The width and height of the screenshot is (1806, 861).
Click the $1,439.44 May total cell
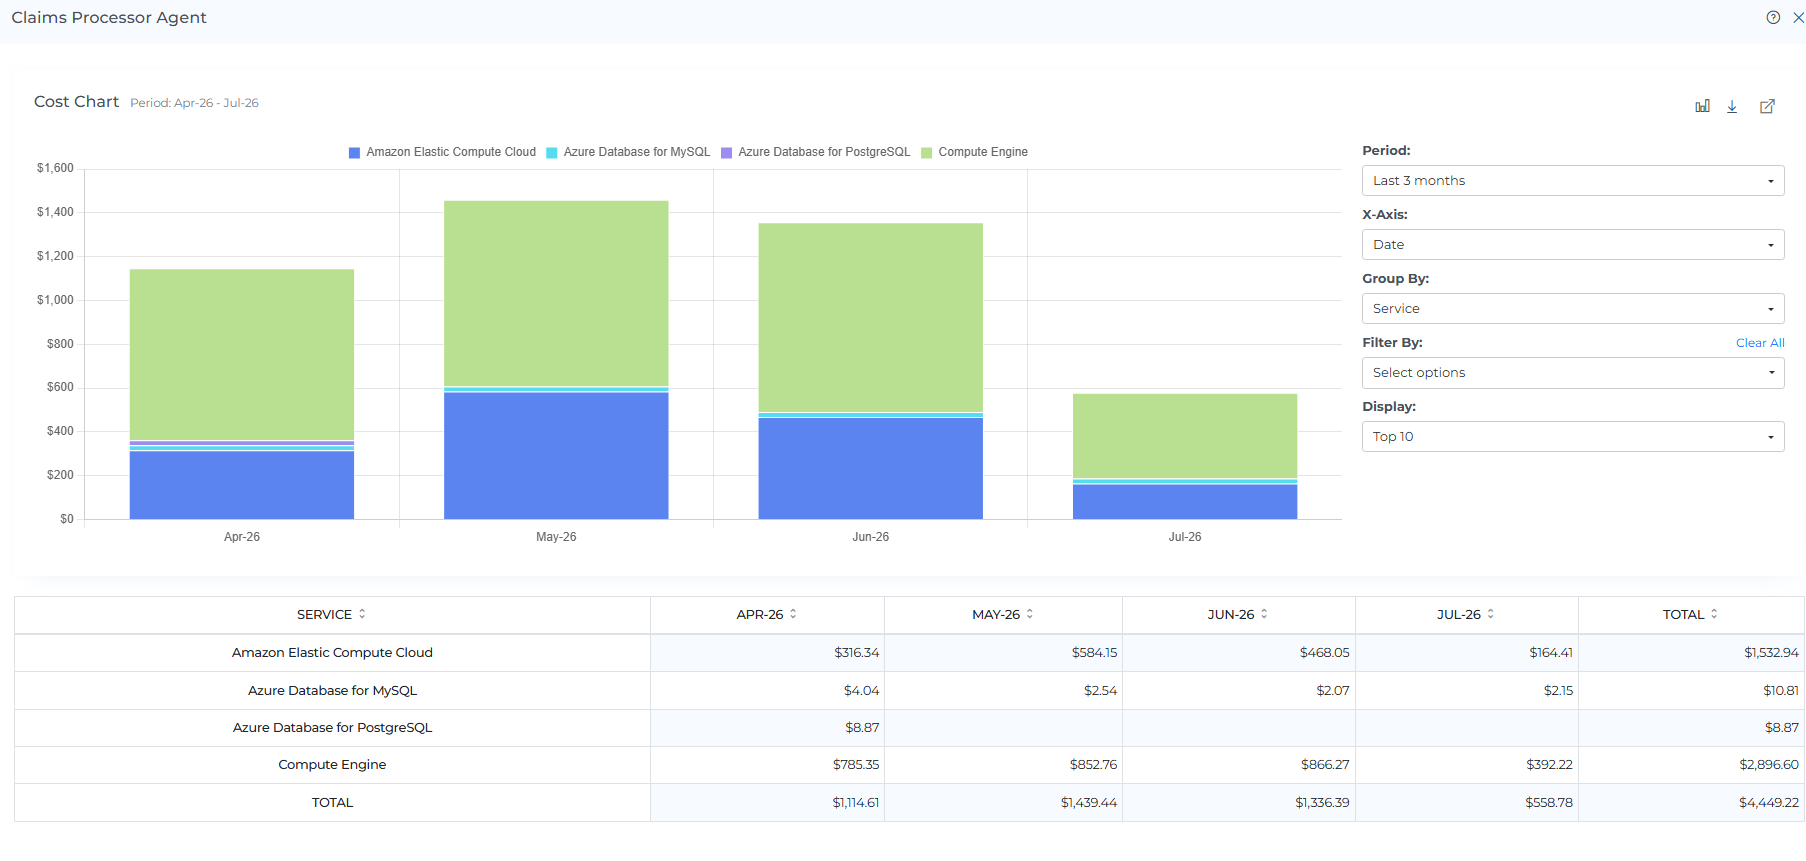tap(1003, 803)
